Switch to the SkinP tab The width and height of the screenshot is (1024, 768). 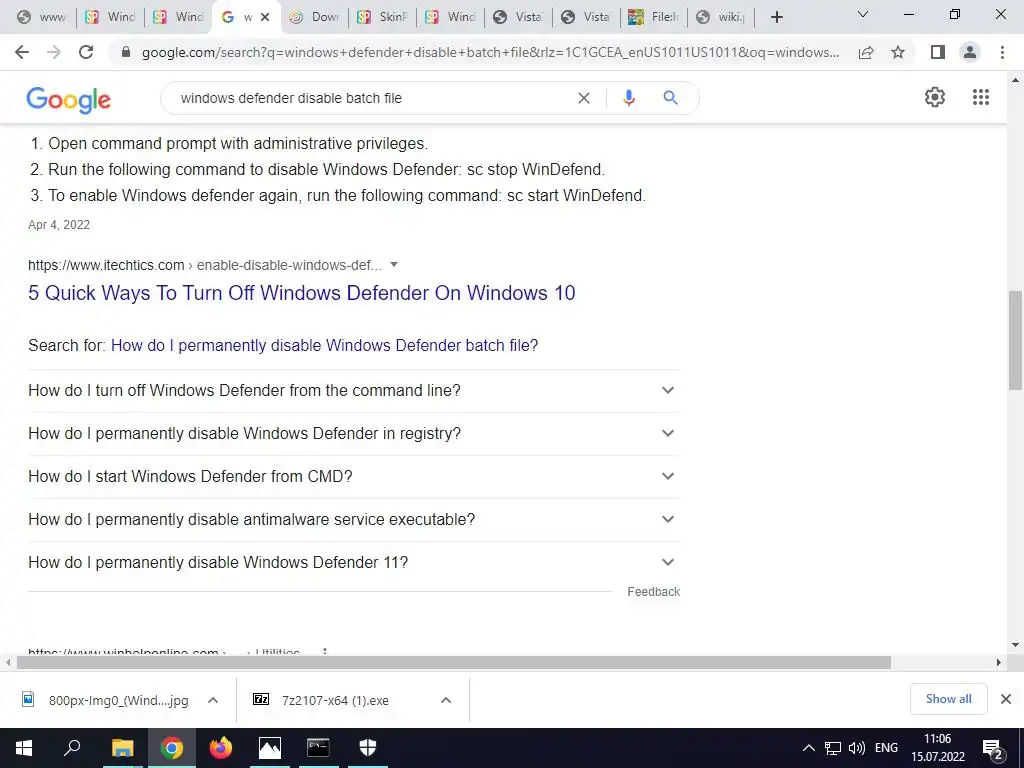pos(383,17)
